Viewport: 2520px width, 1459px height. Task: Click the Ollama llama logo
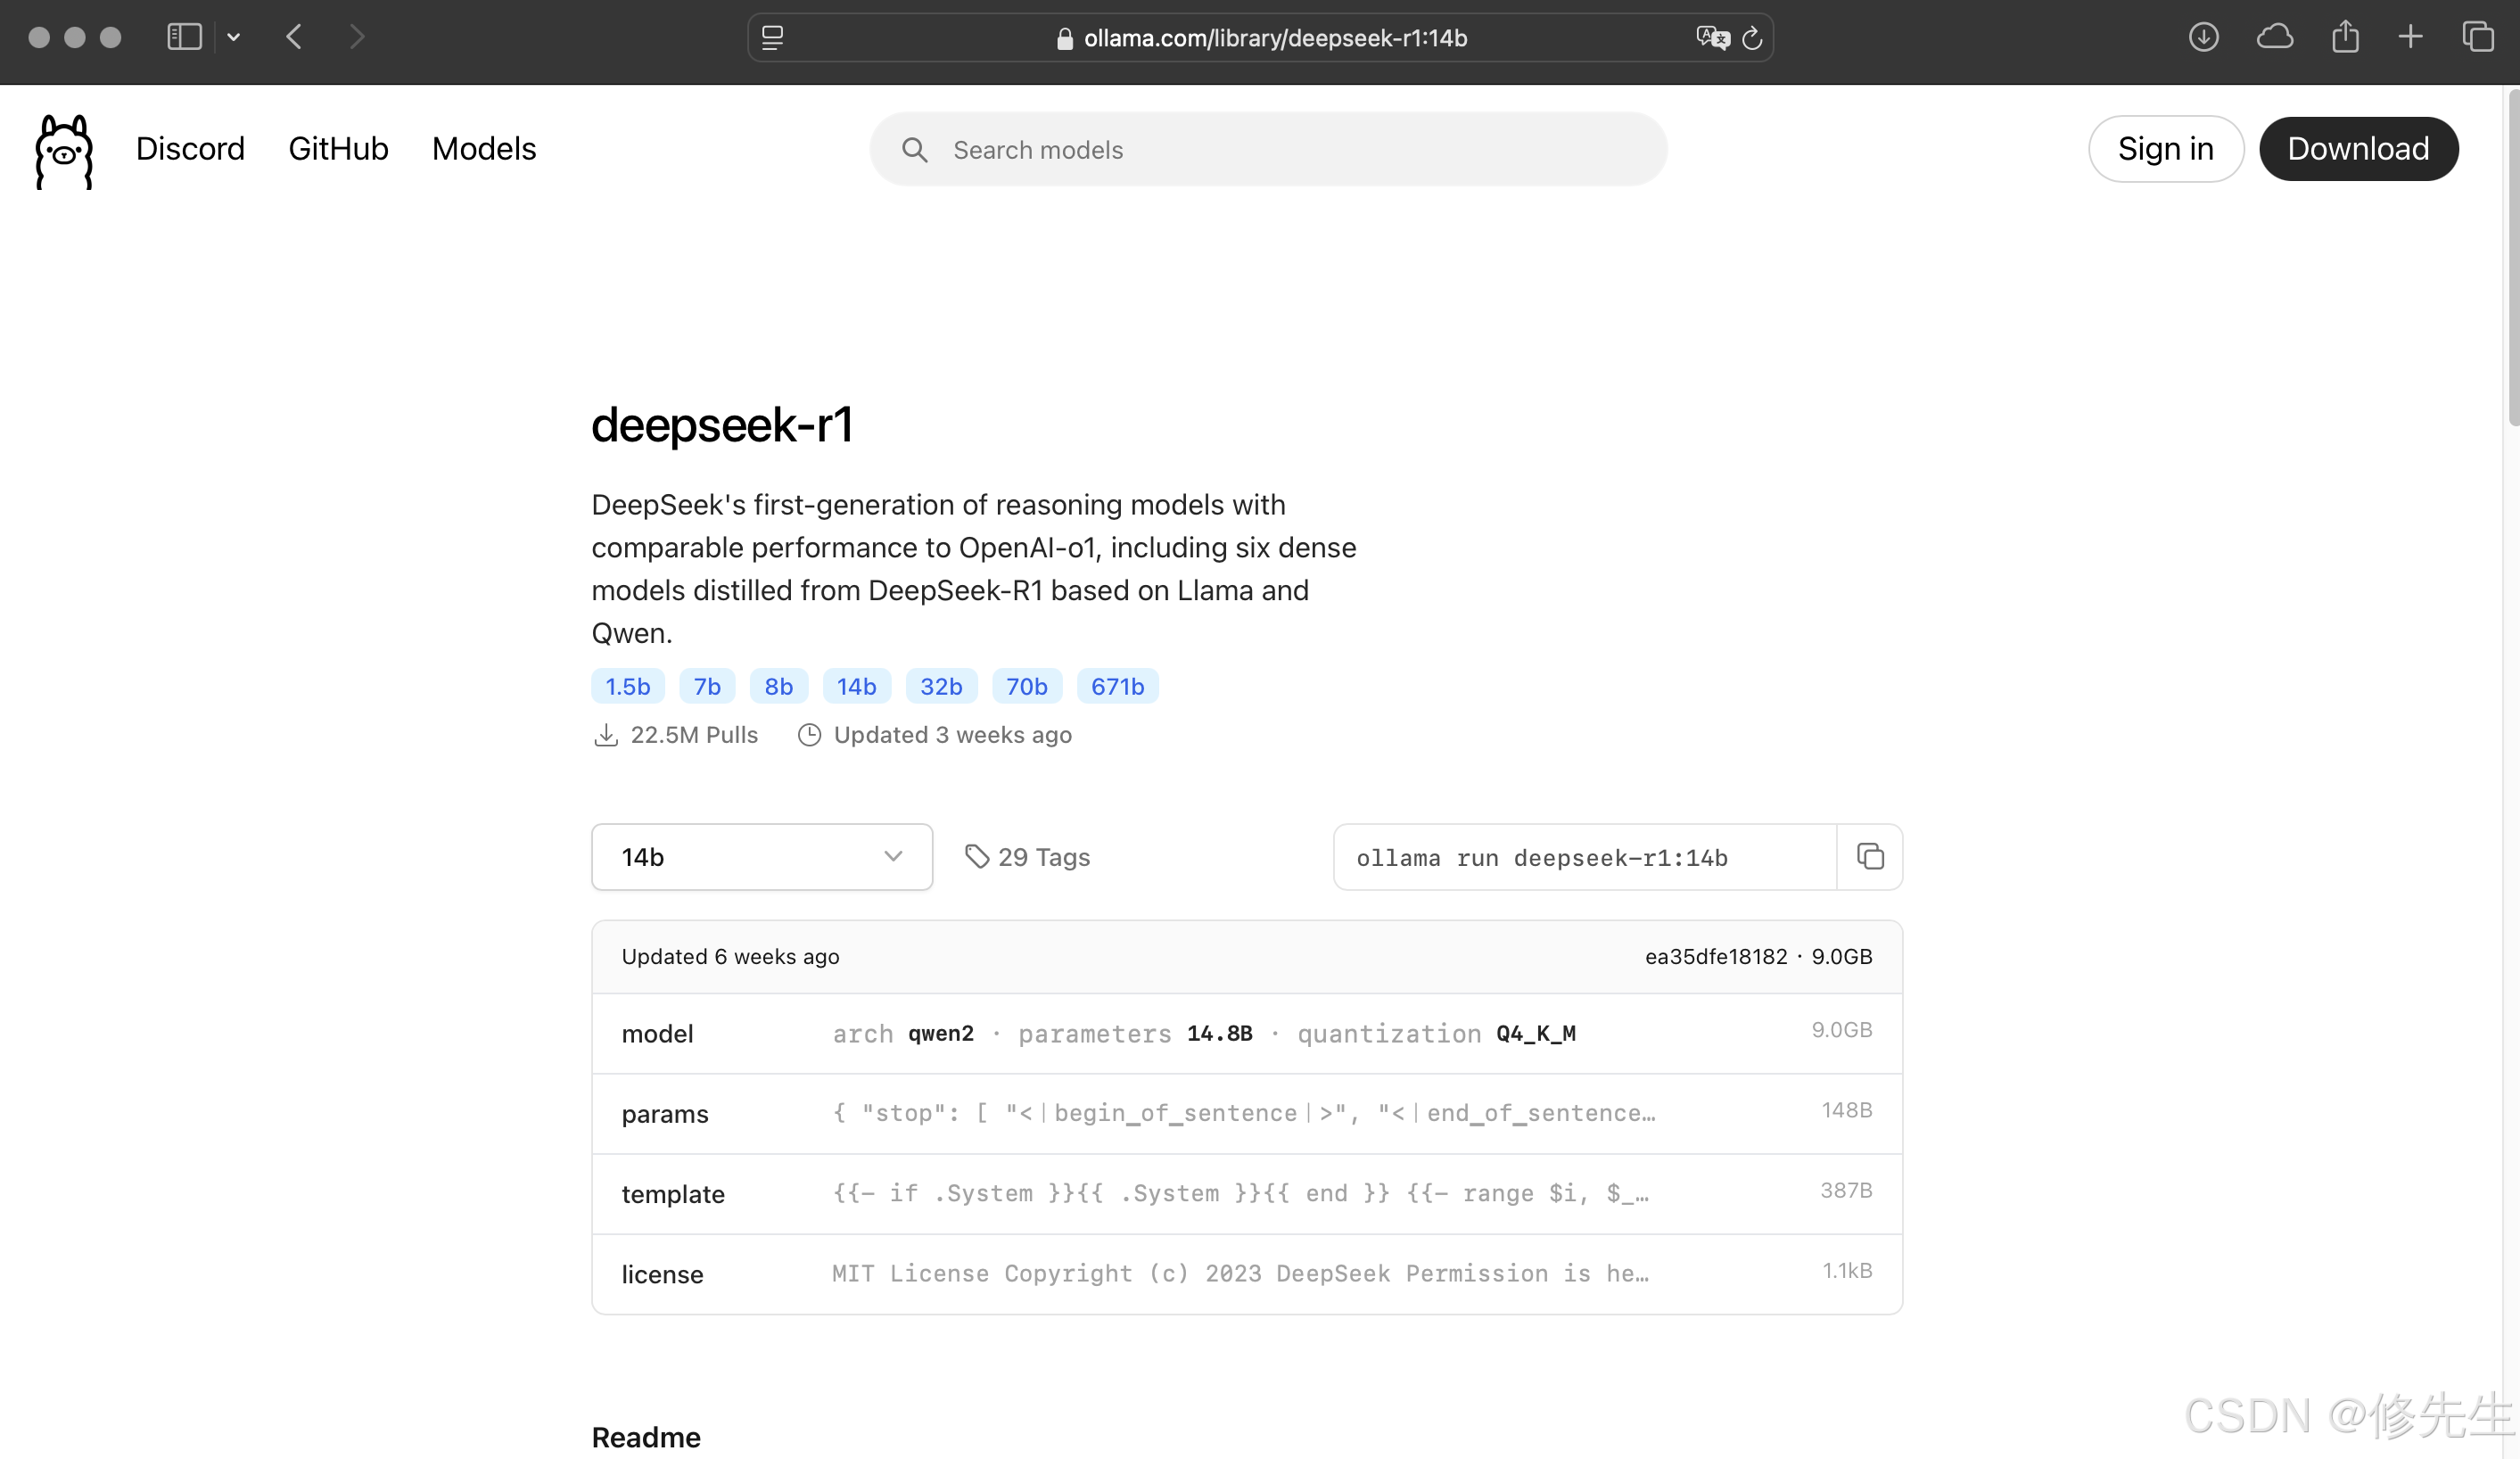[x=63, y=151]
